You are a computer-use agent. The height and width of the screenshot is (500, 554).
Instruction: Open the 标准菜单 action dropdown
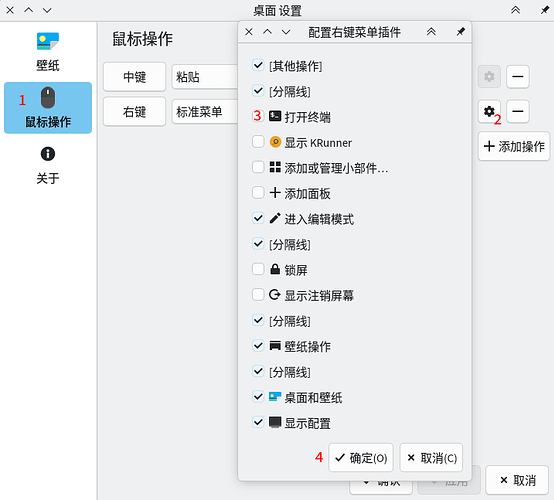coord(205,112)
